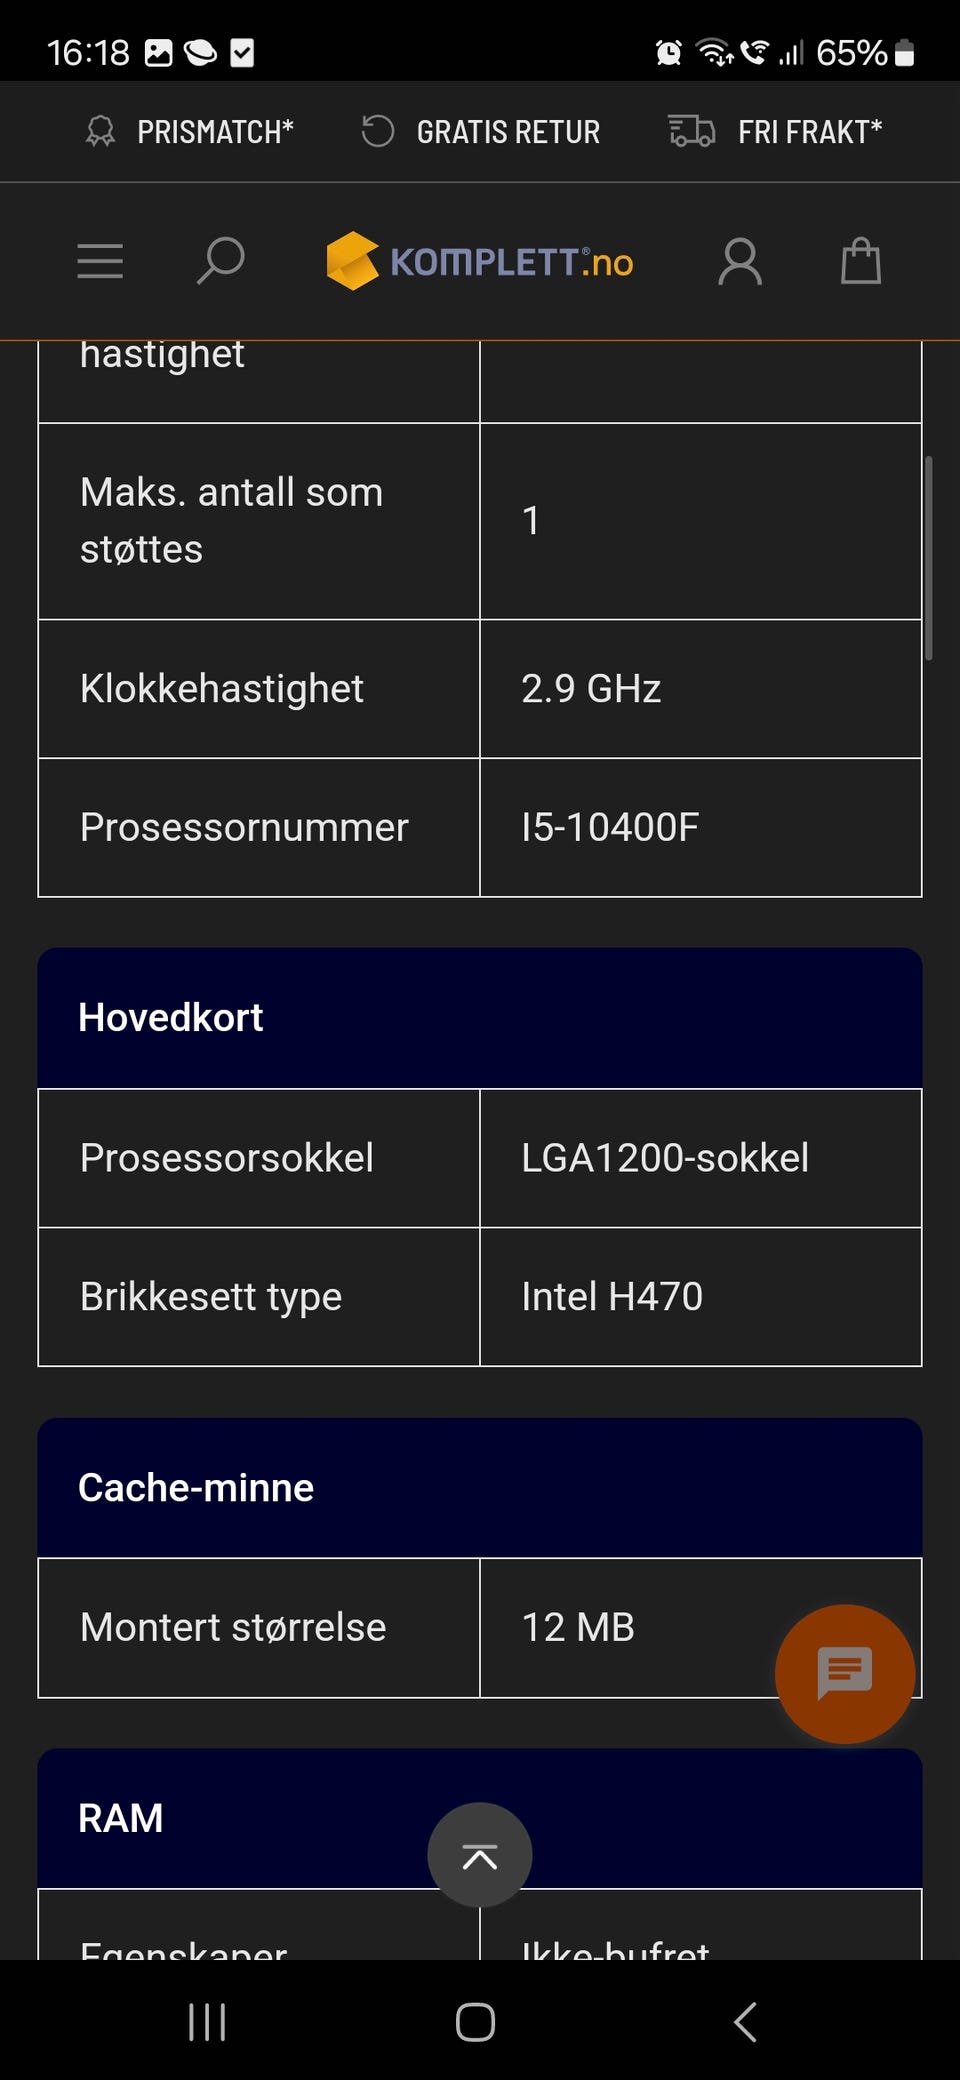The width and height of the screenshot is (960, 2080).
Task: Click the page scrollbar thumb
Action: click(929, 558)
